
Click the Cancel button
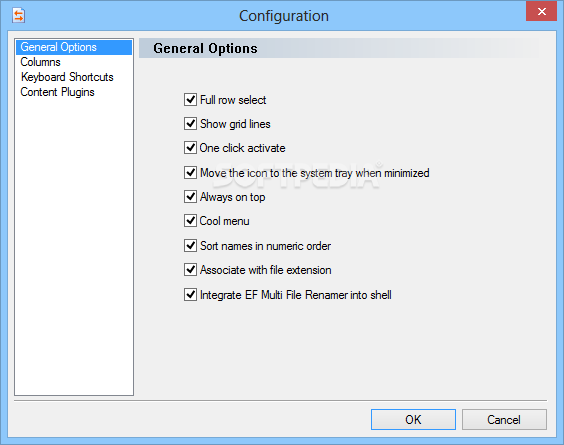tap(504, 419)
